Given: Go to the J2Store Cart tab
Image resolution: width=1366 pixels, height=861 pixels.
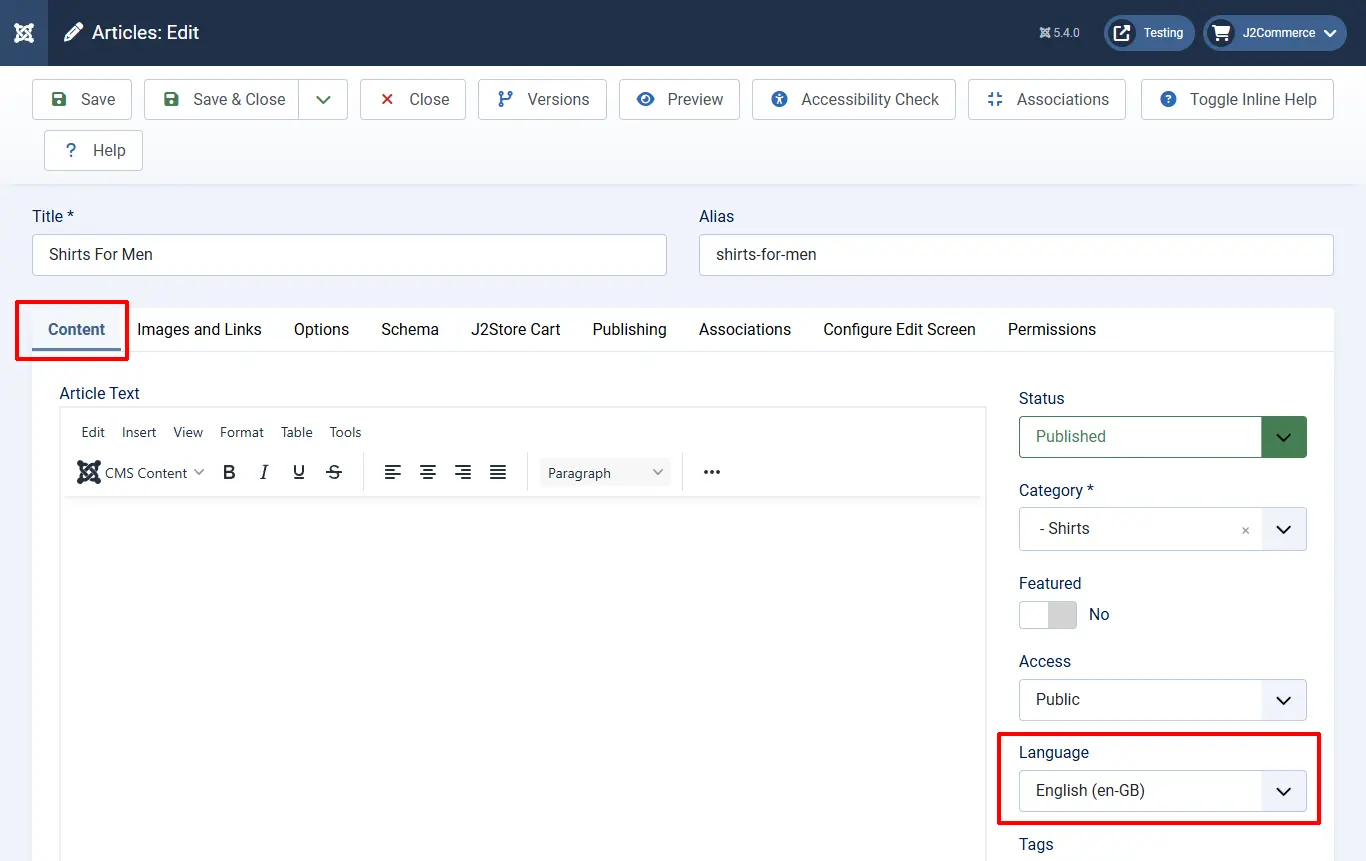Looking at the screenshot, I should click(516, 330).
